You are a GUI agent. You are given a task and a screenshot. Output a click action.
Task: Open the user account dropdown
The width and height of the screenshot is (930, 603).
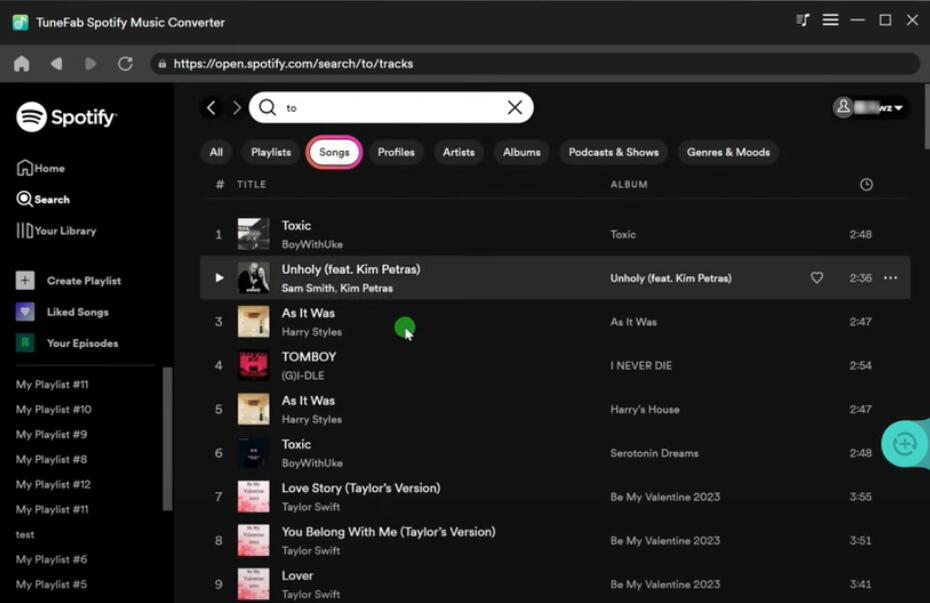[x=869, y=108]
